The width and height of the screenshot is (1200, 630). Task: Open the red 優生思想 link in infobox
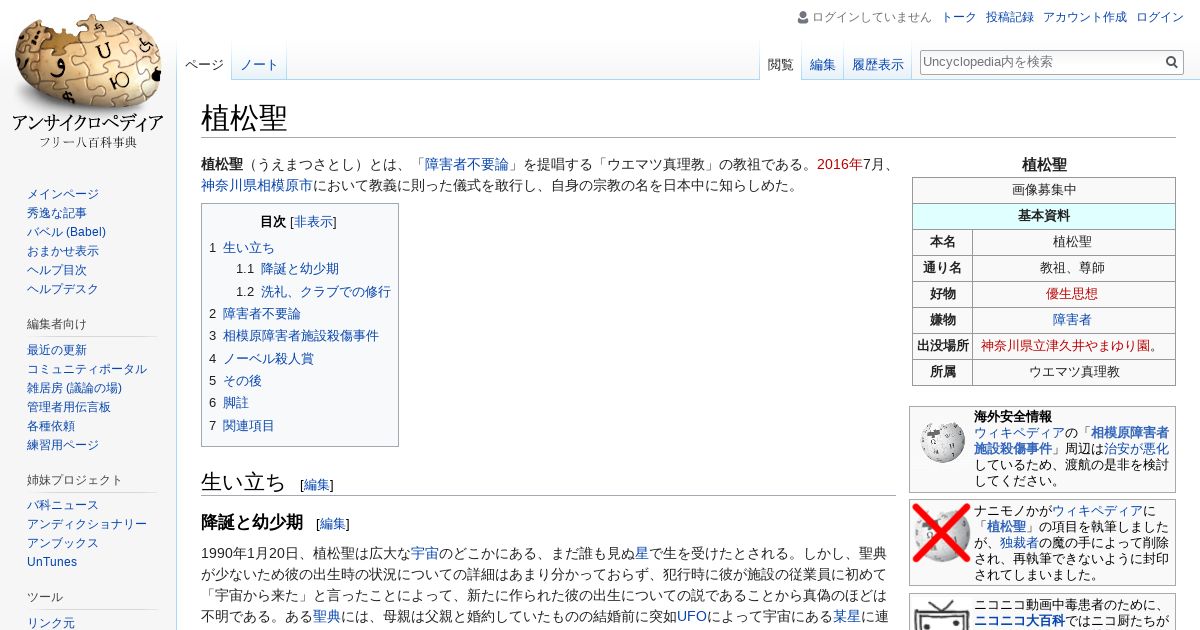[1072, 294]
